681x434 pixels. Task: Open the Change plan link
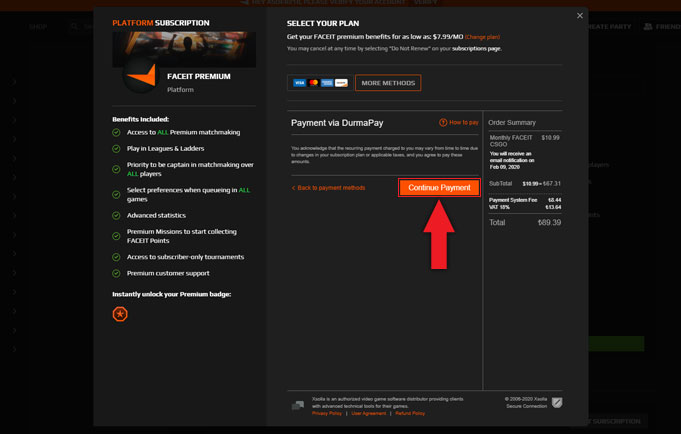[x=482, y=37]
